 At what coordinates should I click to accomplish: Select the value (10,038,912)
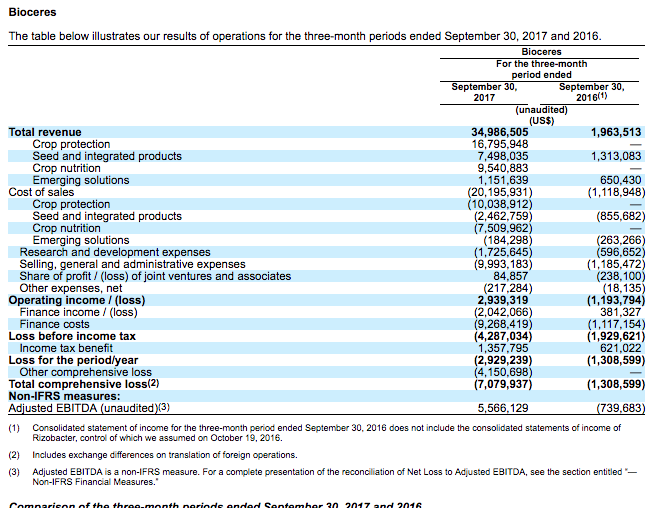pyautogui.click(x=500, y=204)
